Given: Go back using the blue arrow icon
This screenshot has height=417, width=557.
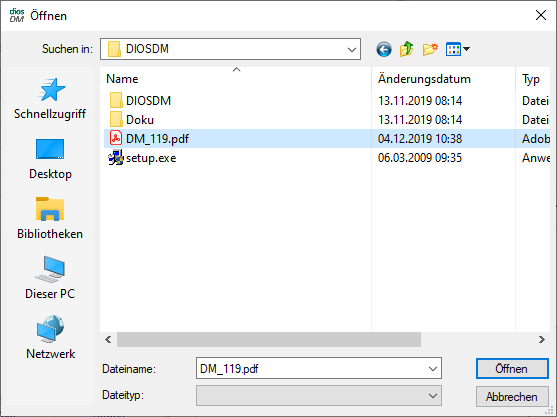Looking at the screenshot, I should [384, 49].
